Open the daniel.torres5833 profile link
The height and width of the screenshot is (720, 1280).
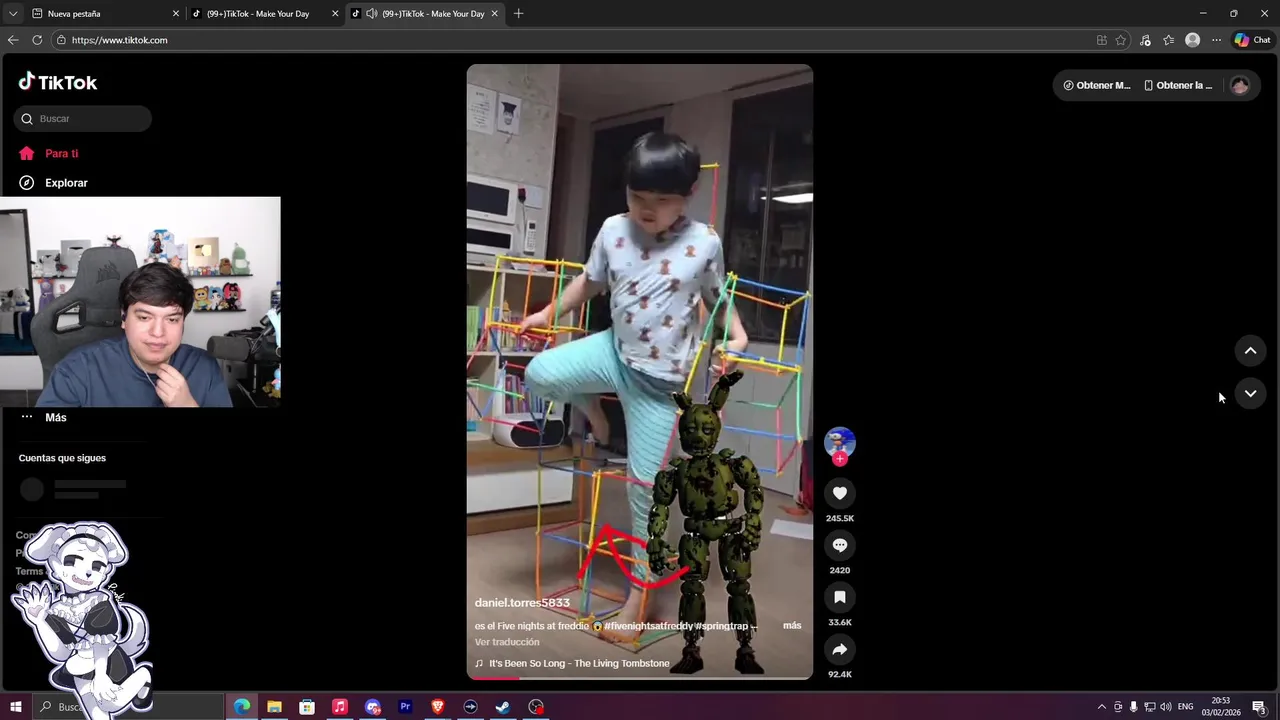click(x=522, y=603)
